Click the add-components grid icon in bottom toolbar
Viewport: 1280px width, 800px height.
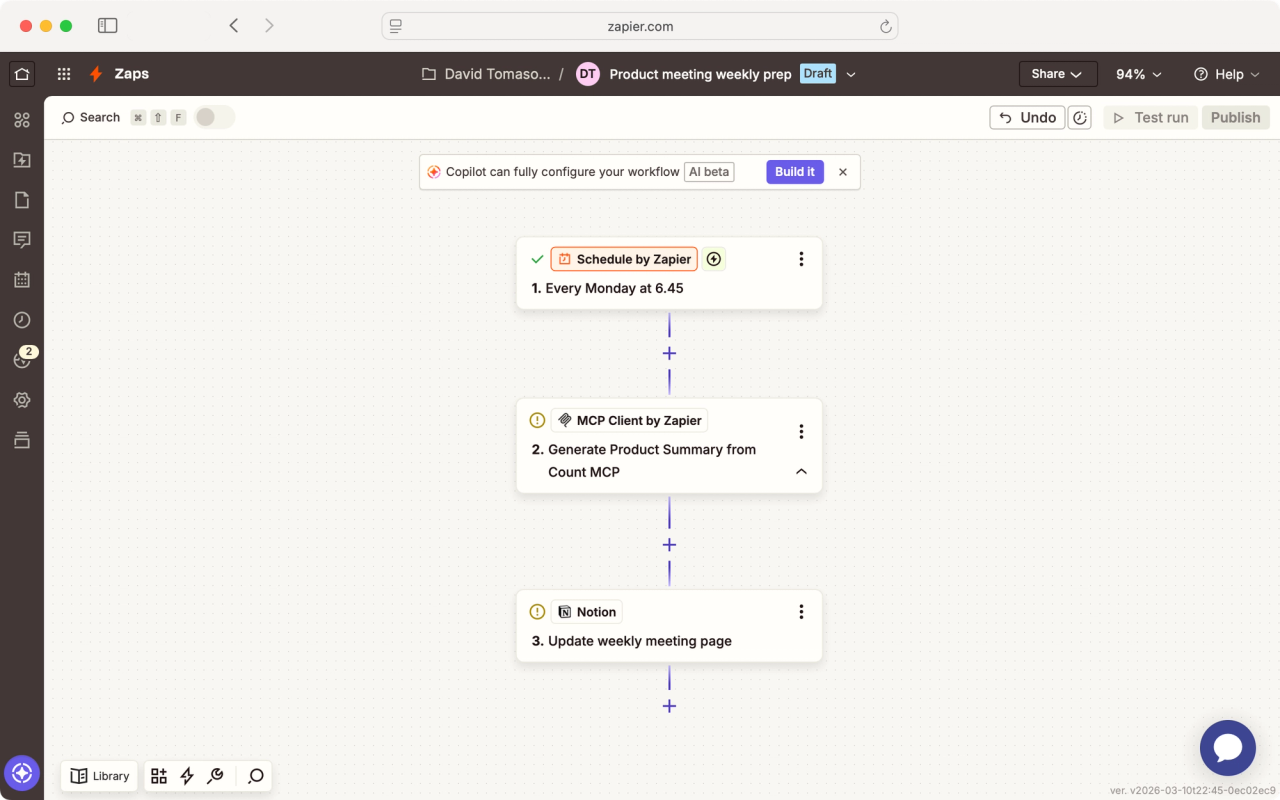tap(158, 775)
